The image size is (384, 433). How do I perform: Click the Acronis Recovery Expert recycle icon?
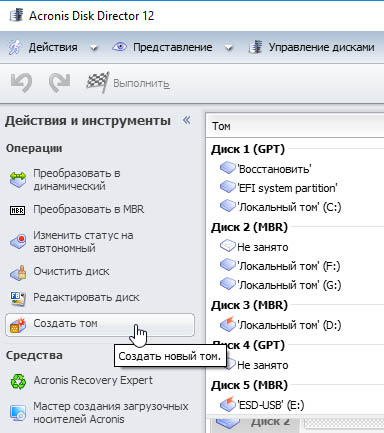pos(18,381)
